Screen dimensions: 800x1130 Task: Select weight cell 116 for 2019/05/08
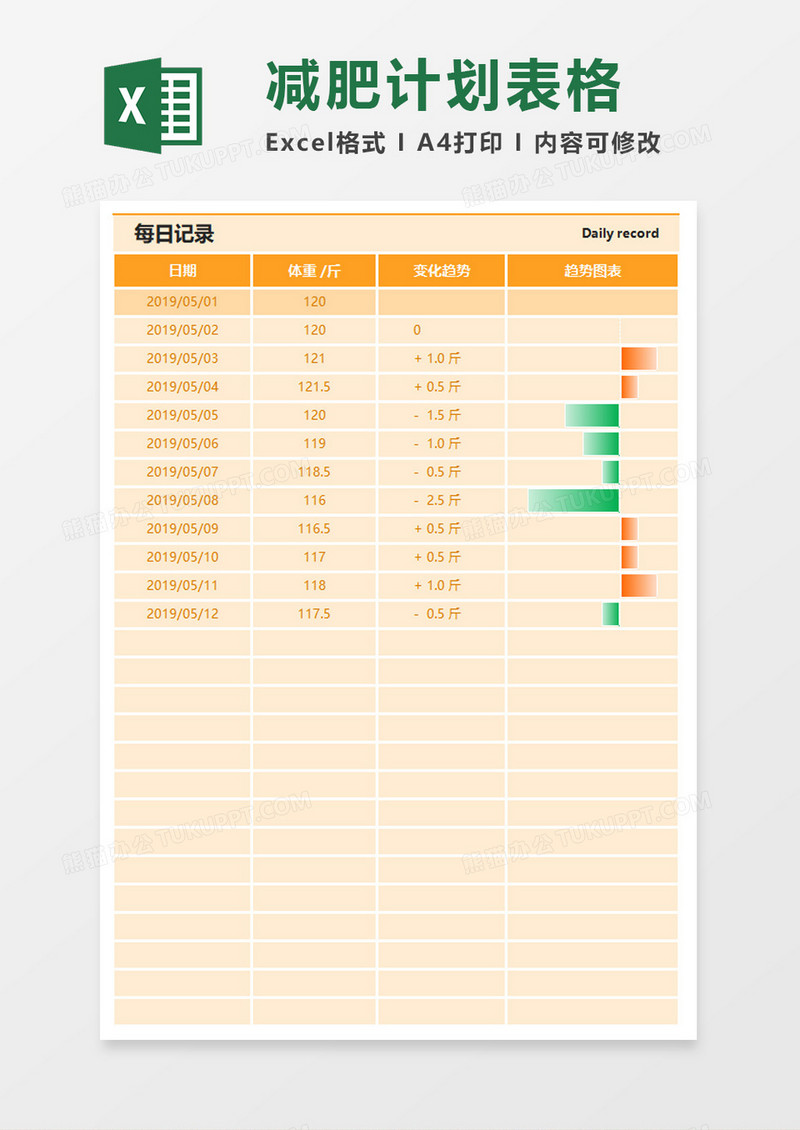(314, 500)
